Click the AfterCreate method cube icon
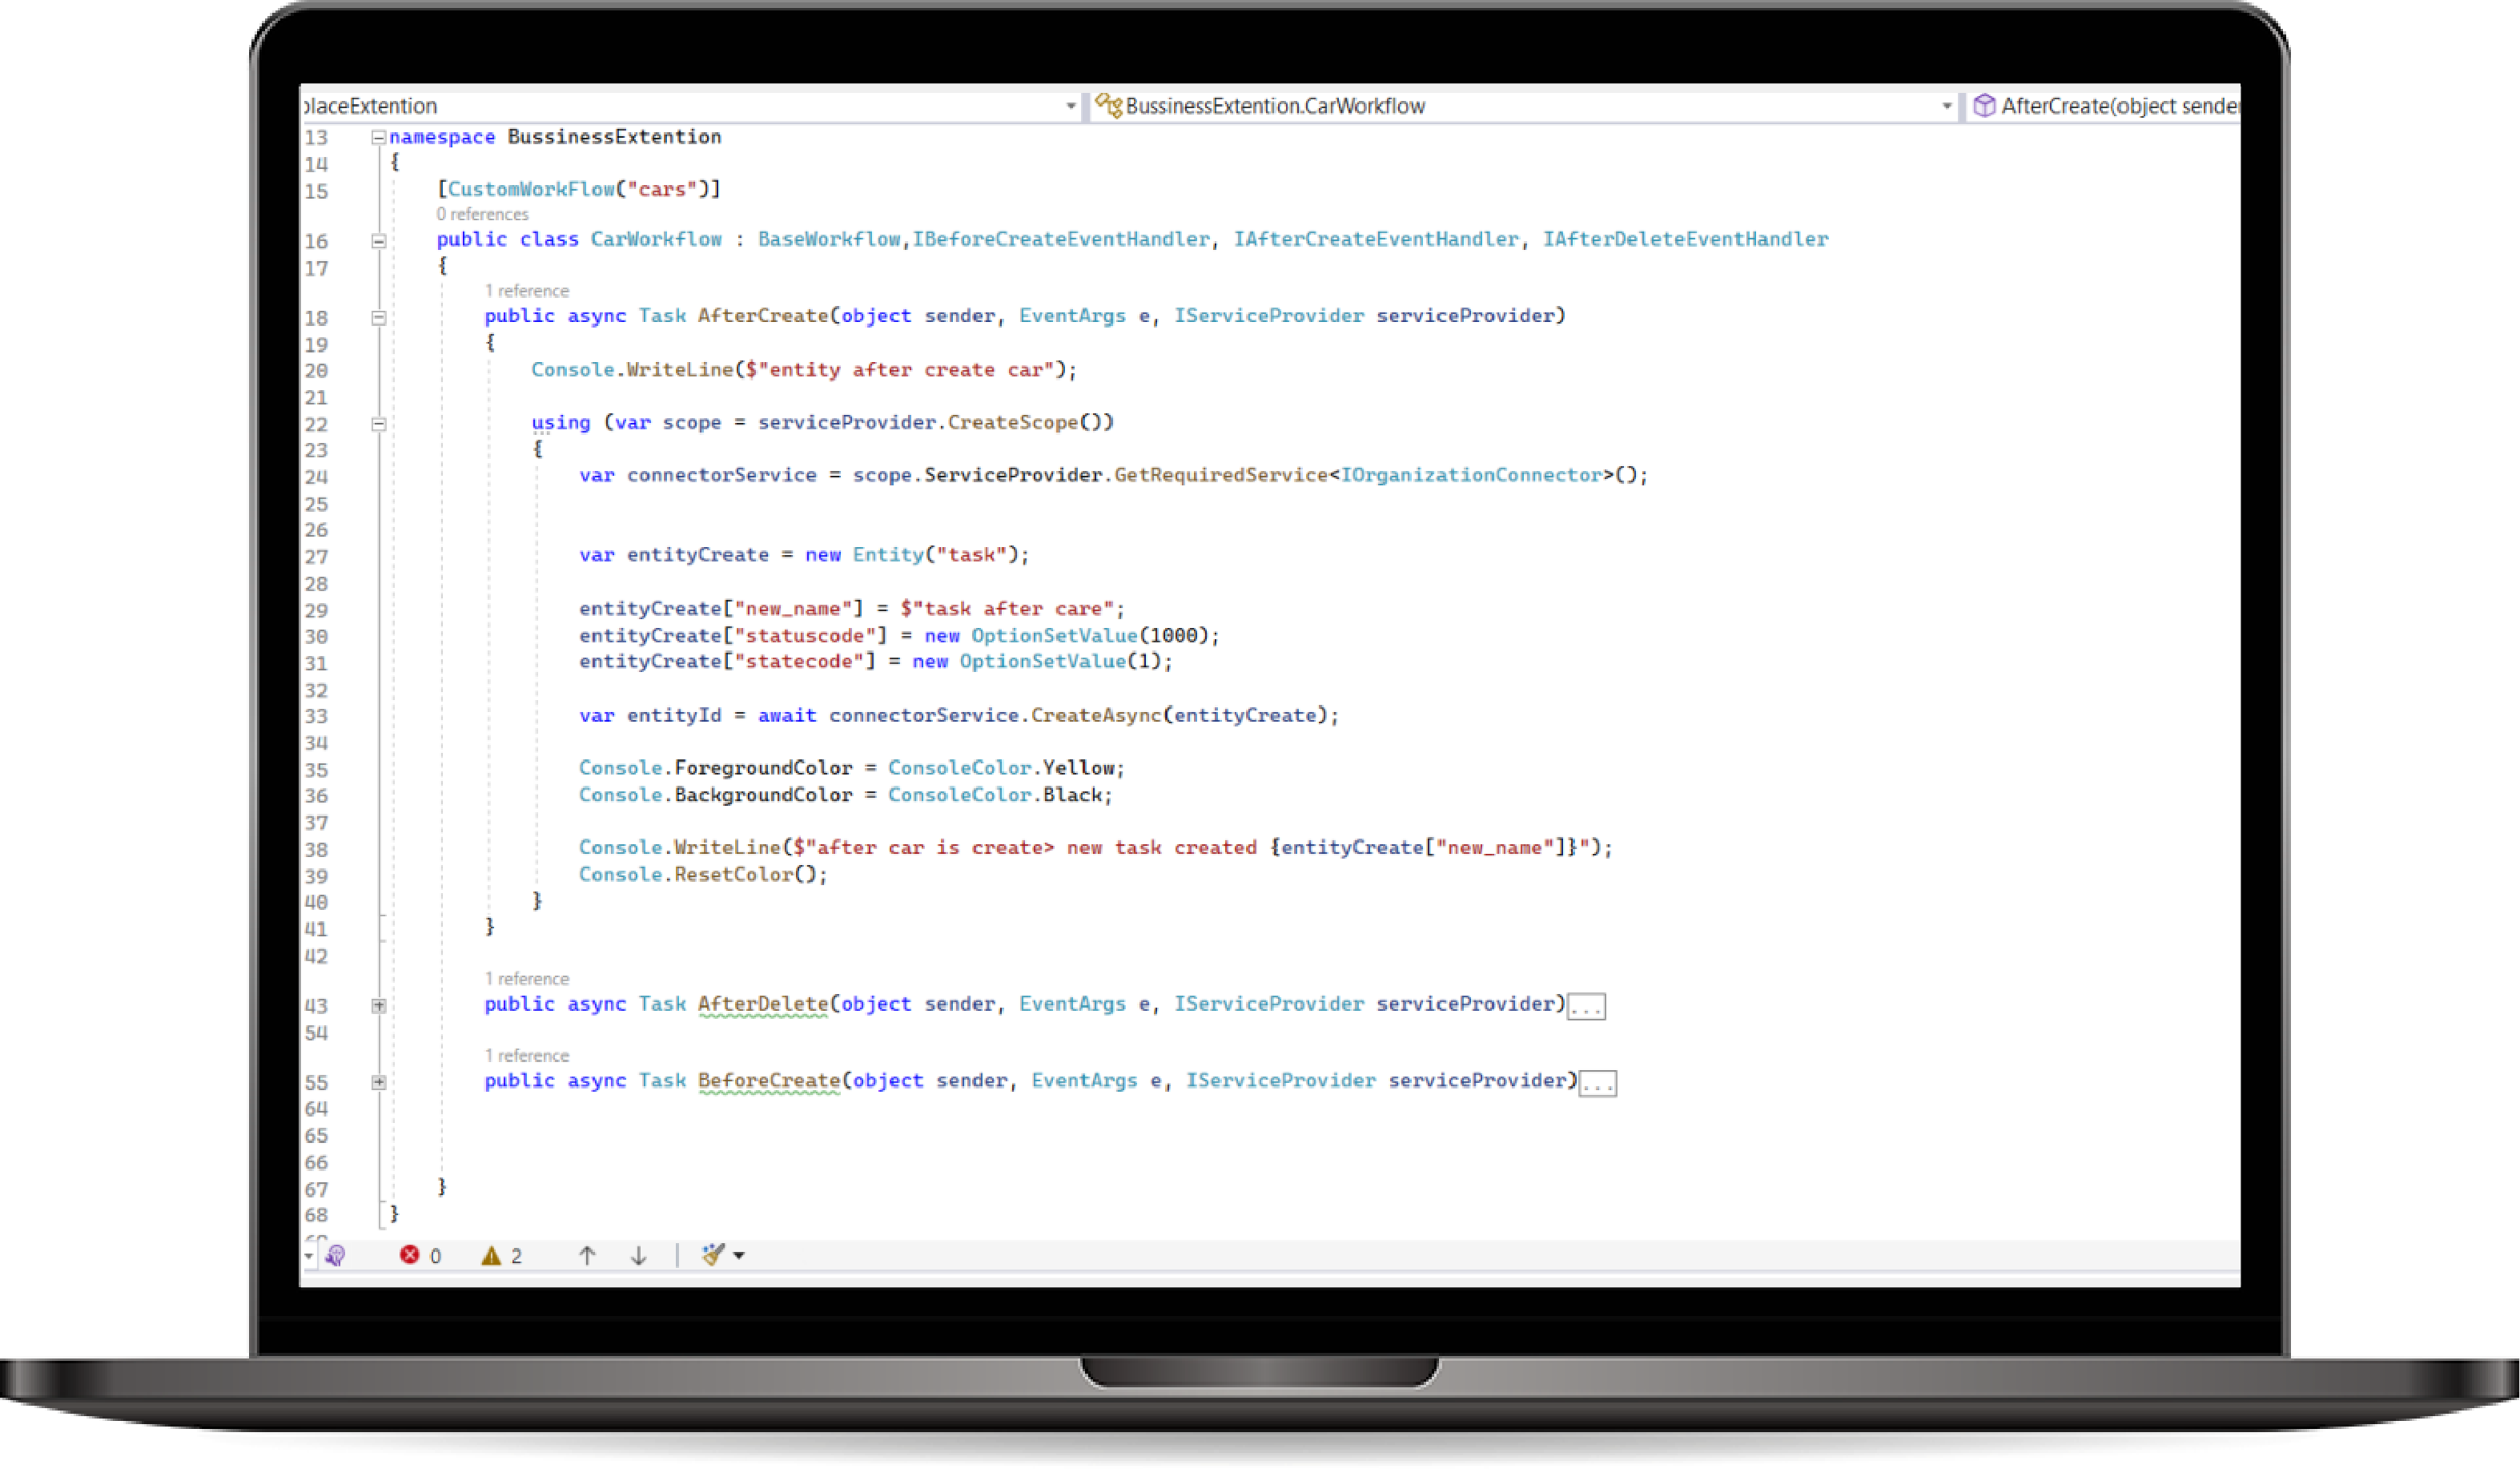 pyautogui.click(x=1984, y=105)
